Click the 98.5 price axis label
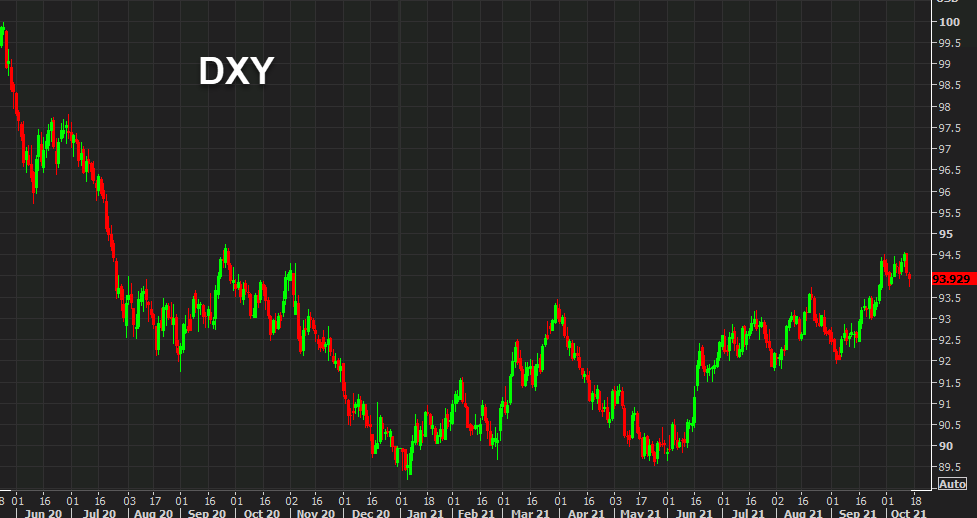The image size is (977, 518). click(x=951, y=85)
